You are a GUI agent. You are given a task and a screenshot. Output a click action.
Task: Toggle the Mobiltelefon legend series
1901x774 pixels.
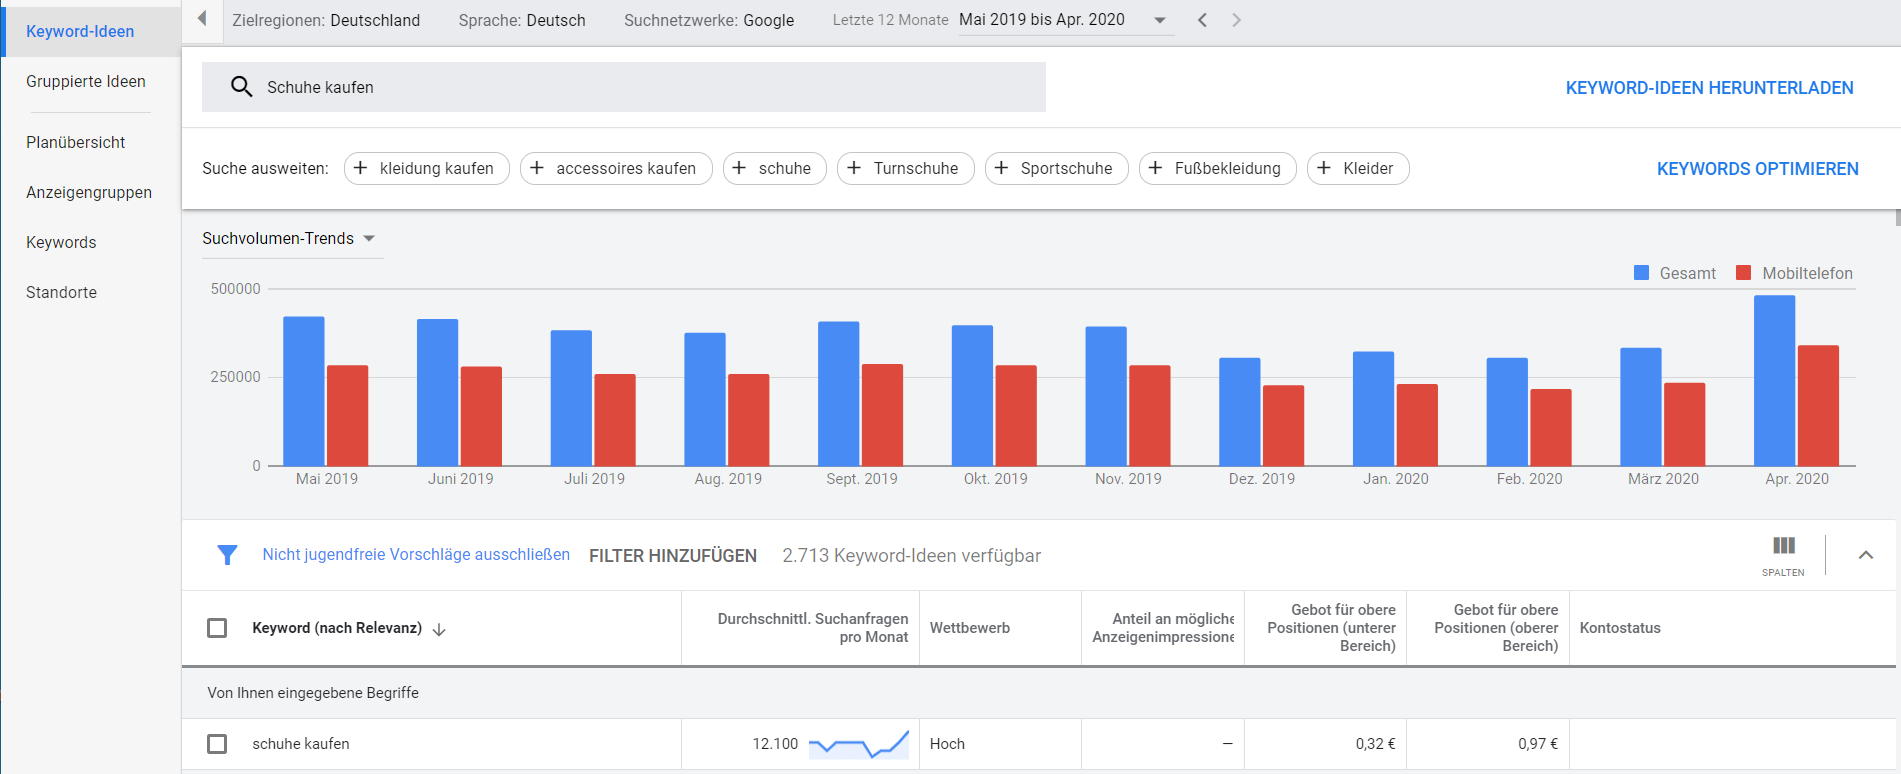[x=1795, y=273]
